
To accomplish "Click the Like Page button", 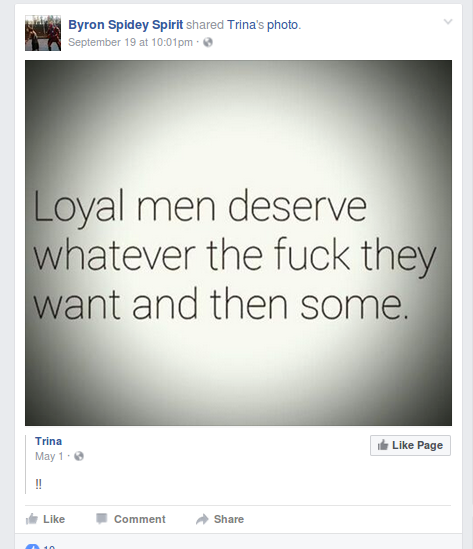I will tap(410, 445).
